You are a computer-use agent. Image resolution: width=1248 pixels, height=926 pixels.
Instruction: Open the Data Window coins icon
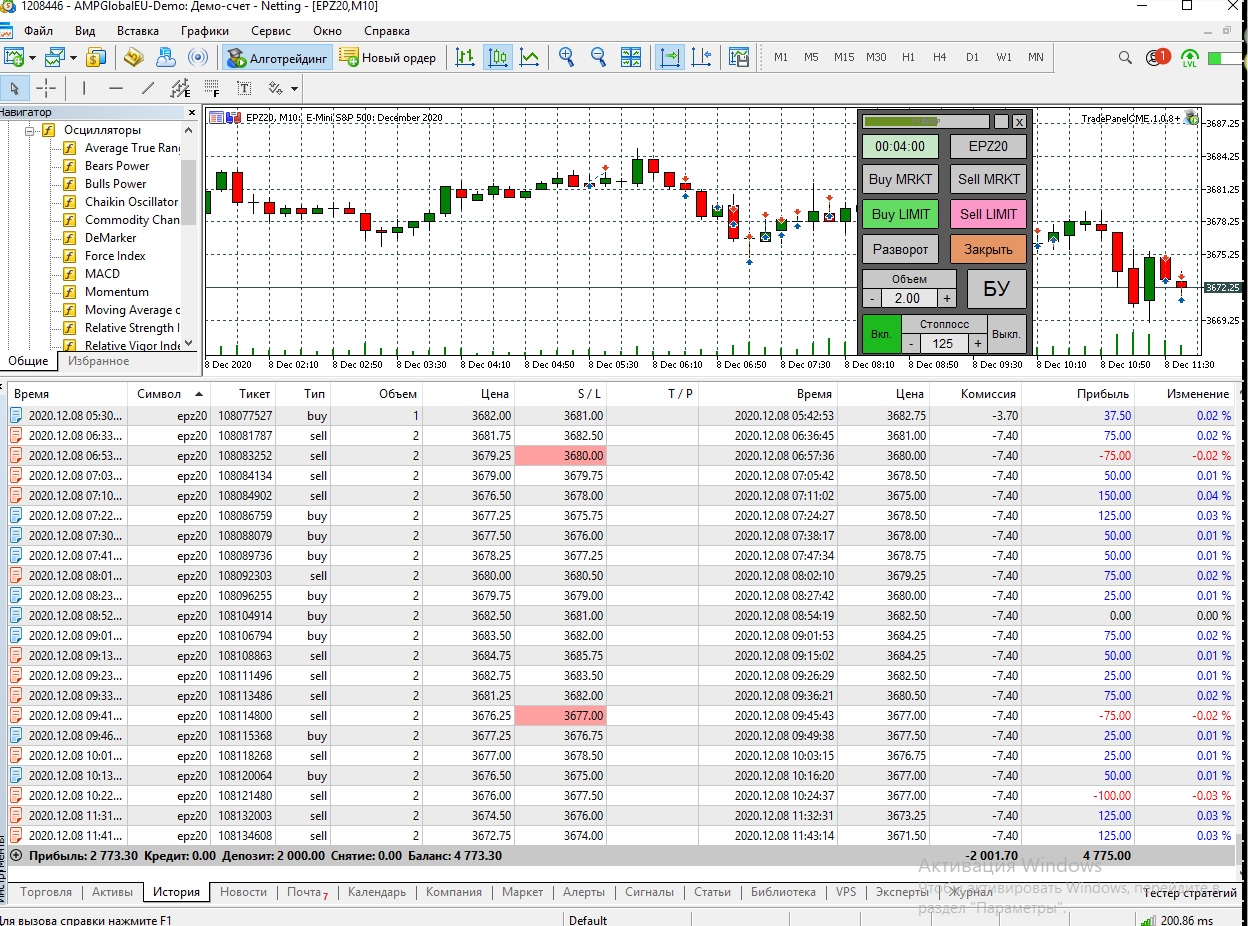click(134, 57)
